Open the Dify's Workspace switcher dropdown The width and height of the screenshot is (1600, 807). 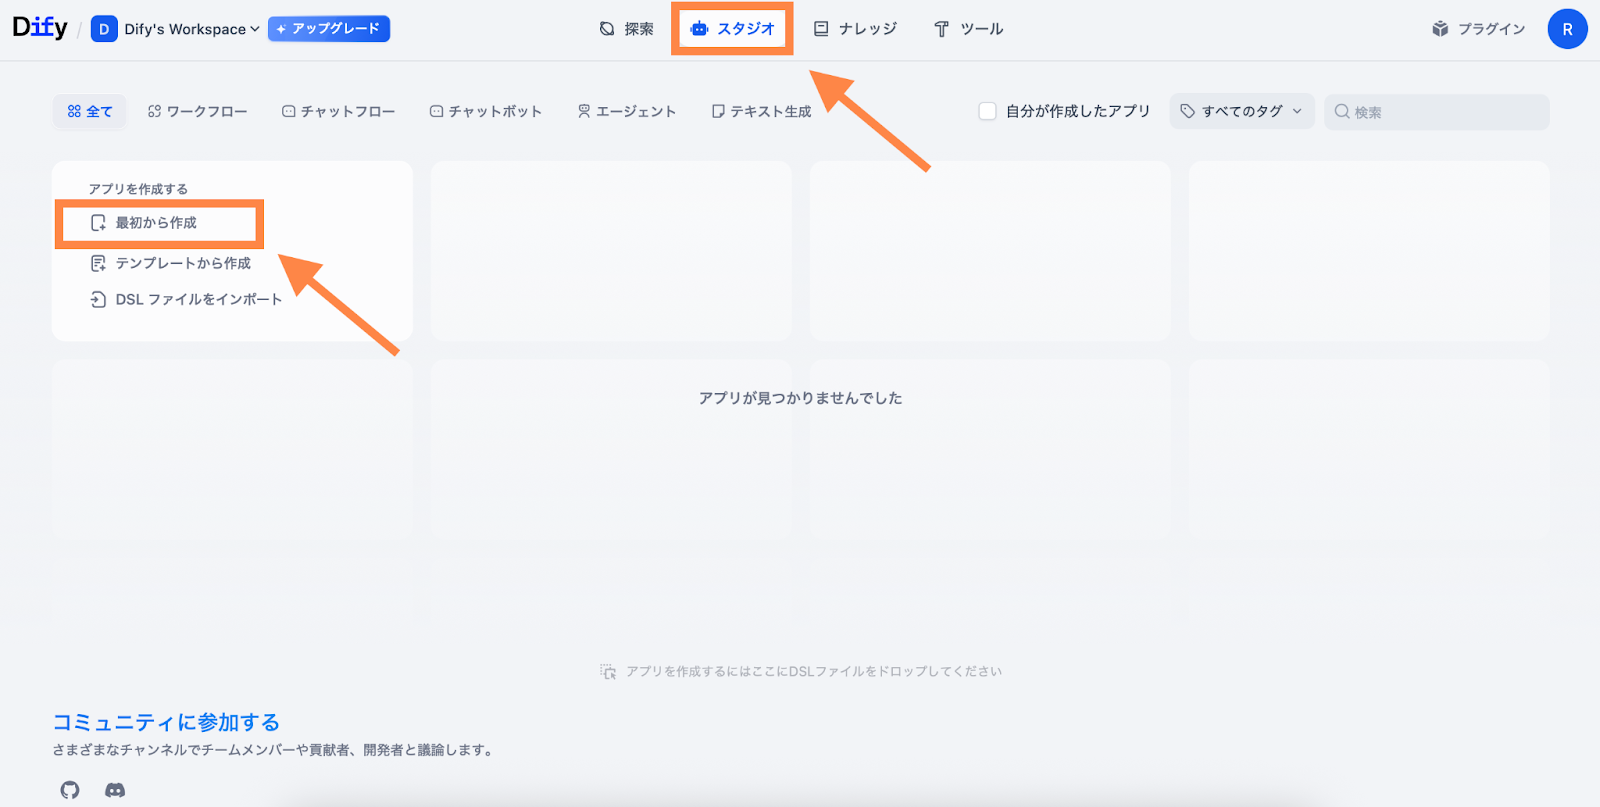(176, 29)
